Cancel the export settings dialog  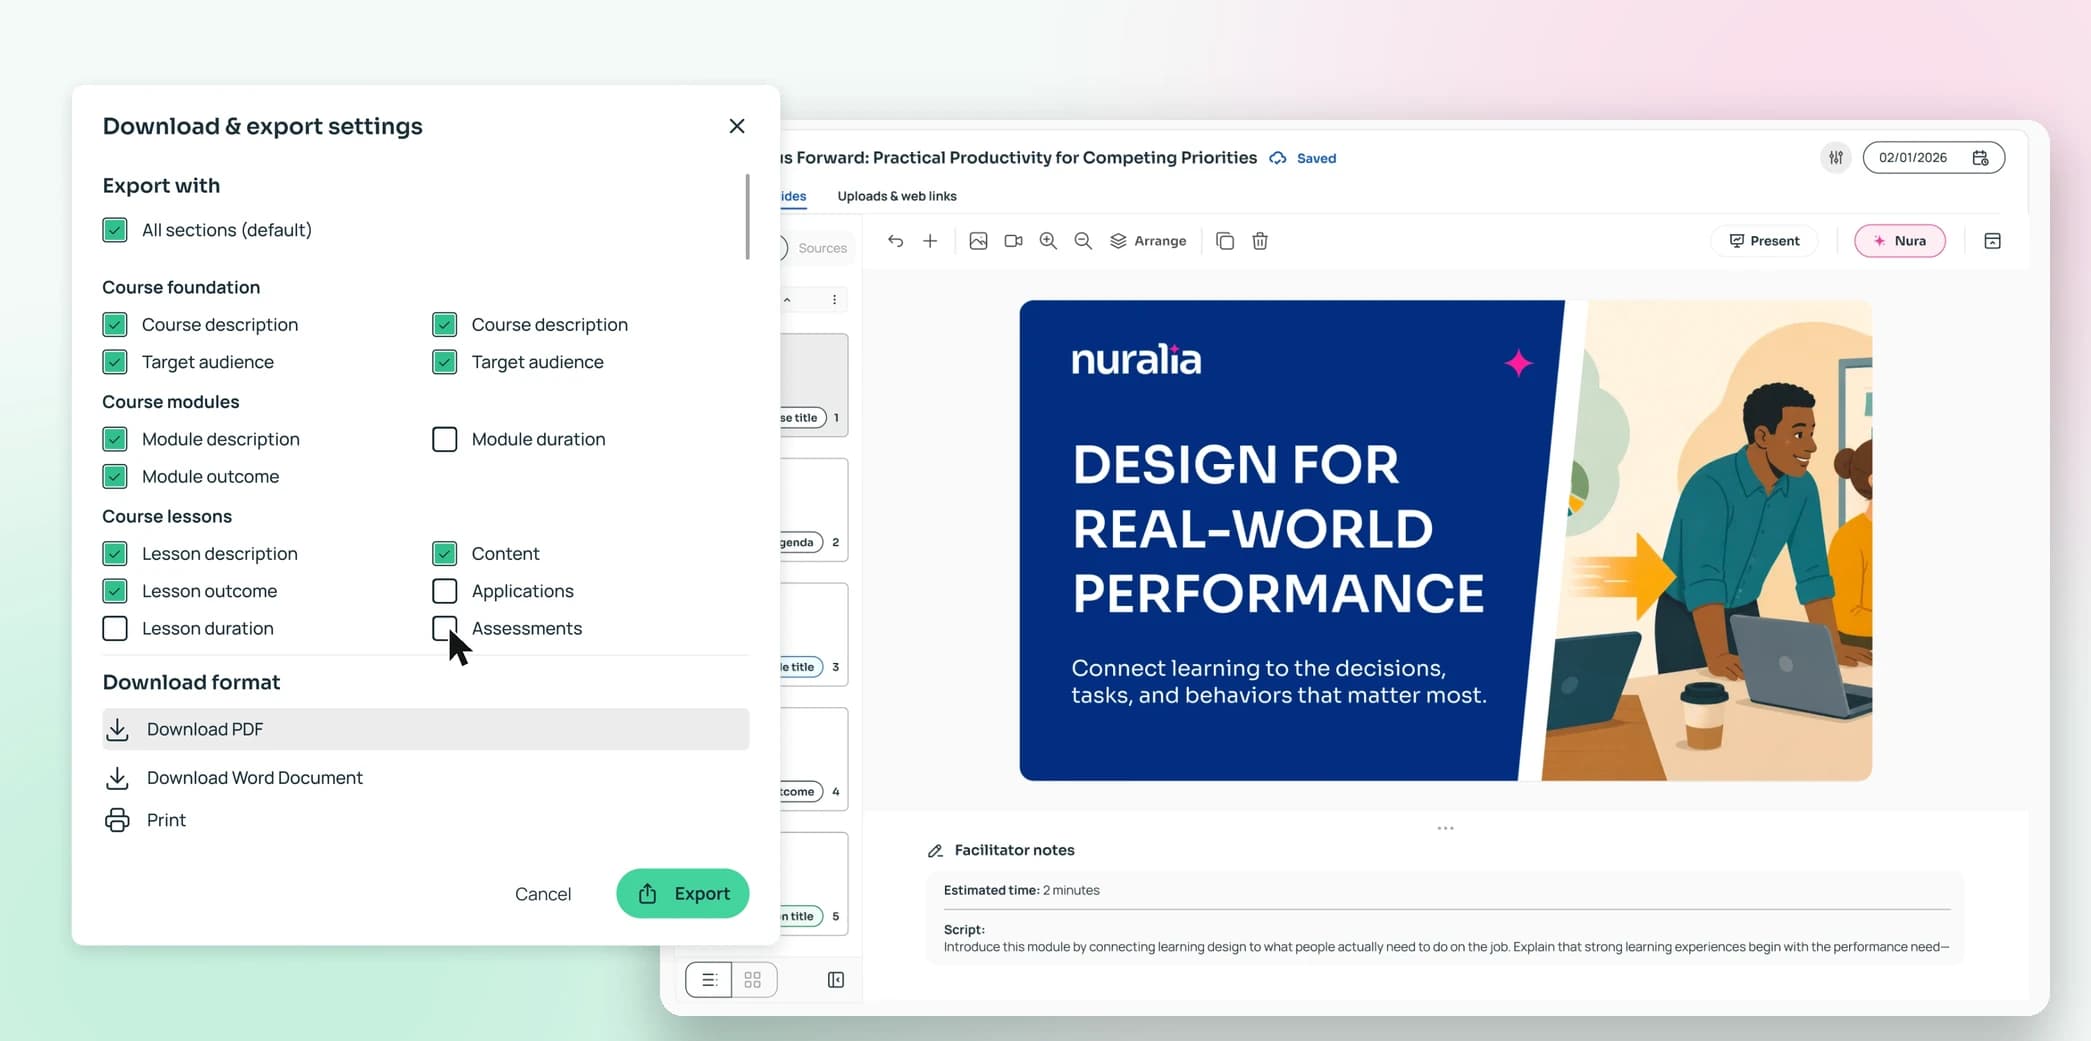click(x=543, y=894)
